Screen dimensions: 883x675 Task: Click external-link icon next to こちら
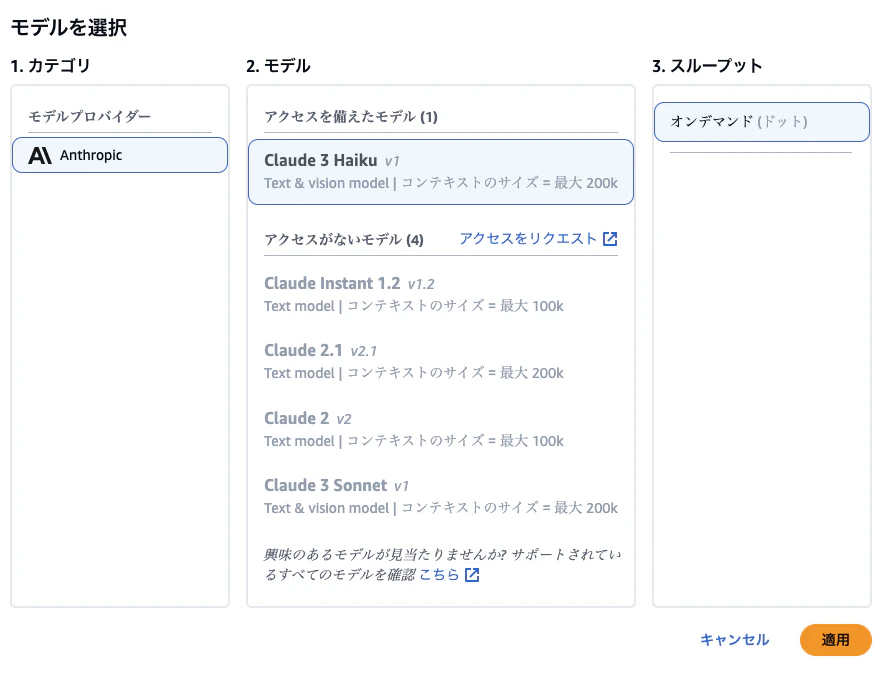[472, 575]
